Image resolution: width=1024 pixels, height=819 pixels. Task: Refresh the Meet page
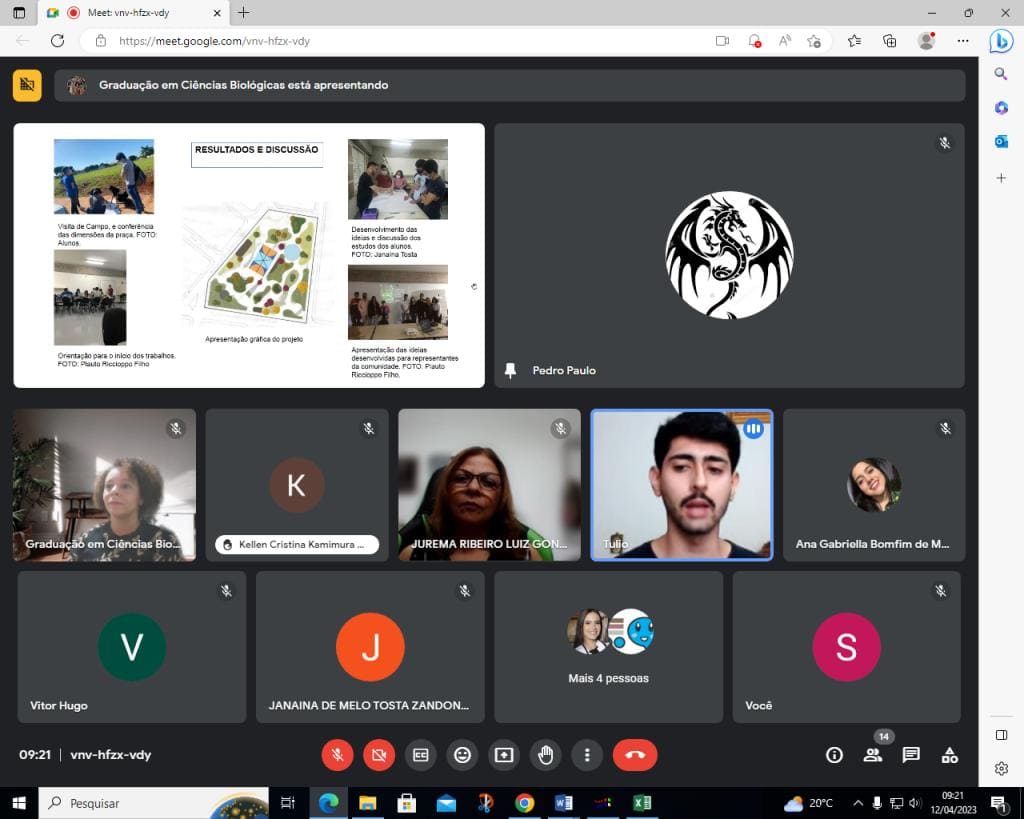(57, 40)
